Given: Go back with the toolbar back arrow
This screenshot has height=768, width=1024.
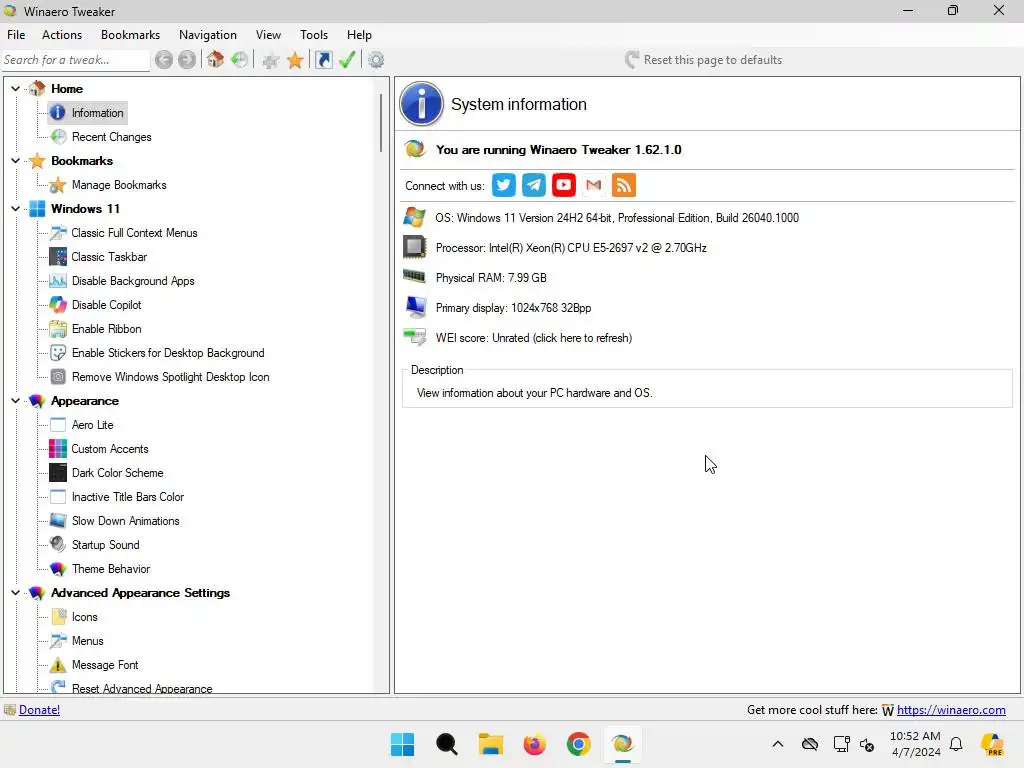Looking at the screenshot, I should [x=163, y=60].
